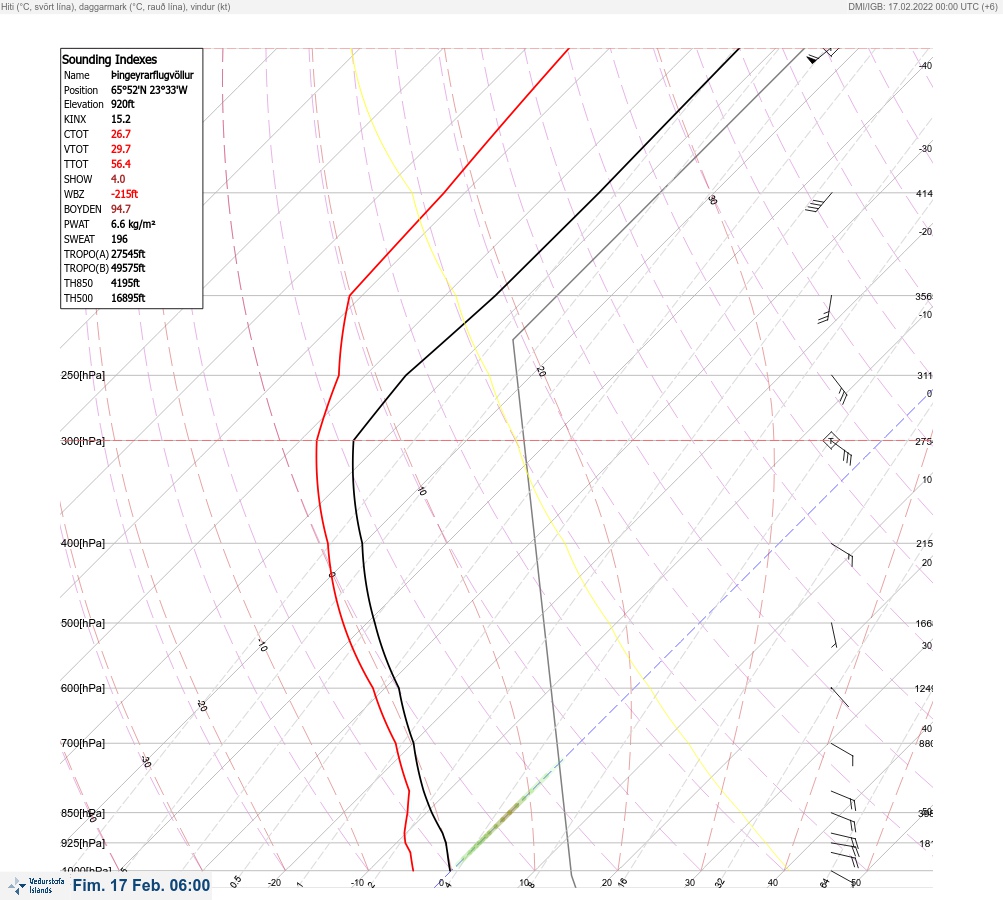Click the 925[hPa] pressure label
Viewport: 1003px width, 900px height.
point(83,843)
